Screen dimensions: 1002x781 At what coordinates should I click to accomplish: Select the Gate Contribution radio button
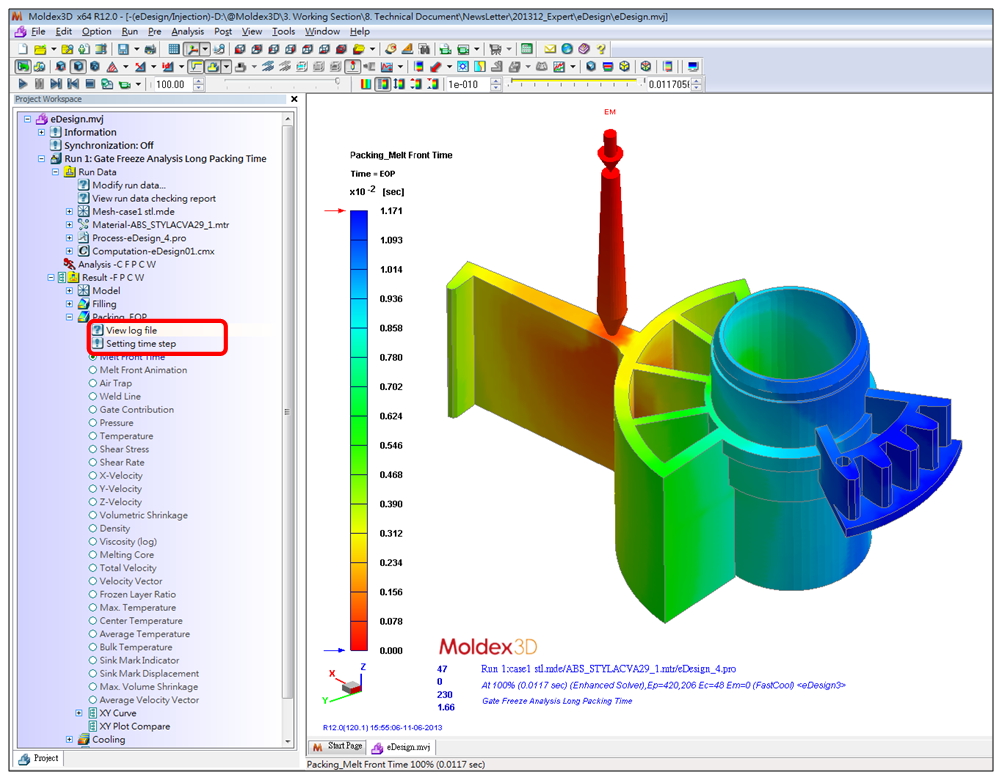93,410
